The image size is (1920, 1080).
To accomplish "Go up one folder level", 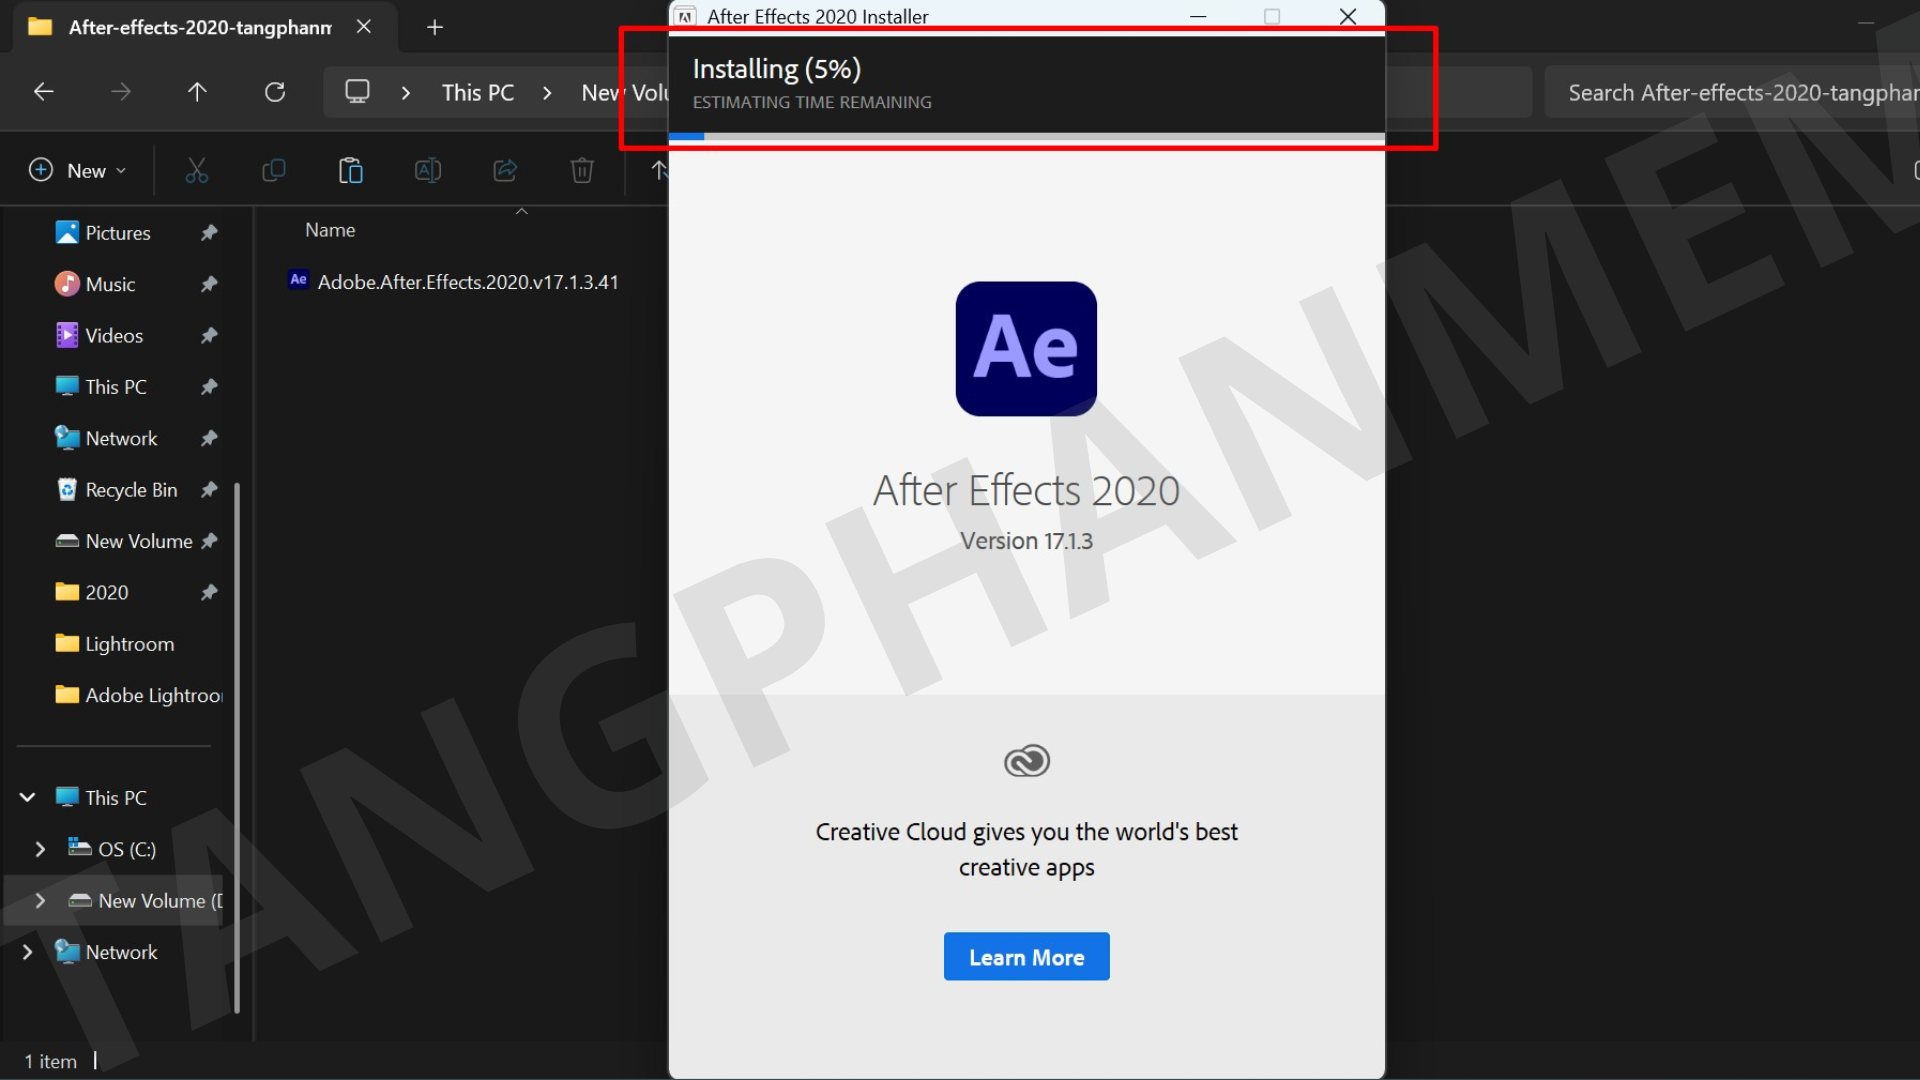I will pyautogui.click(x=197, y=92).
